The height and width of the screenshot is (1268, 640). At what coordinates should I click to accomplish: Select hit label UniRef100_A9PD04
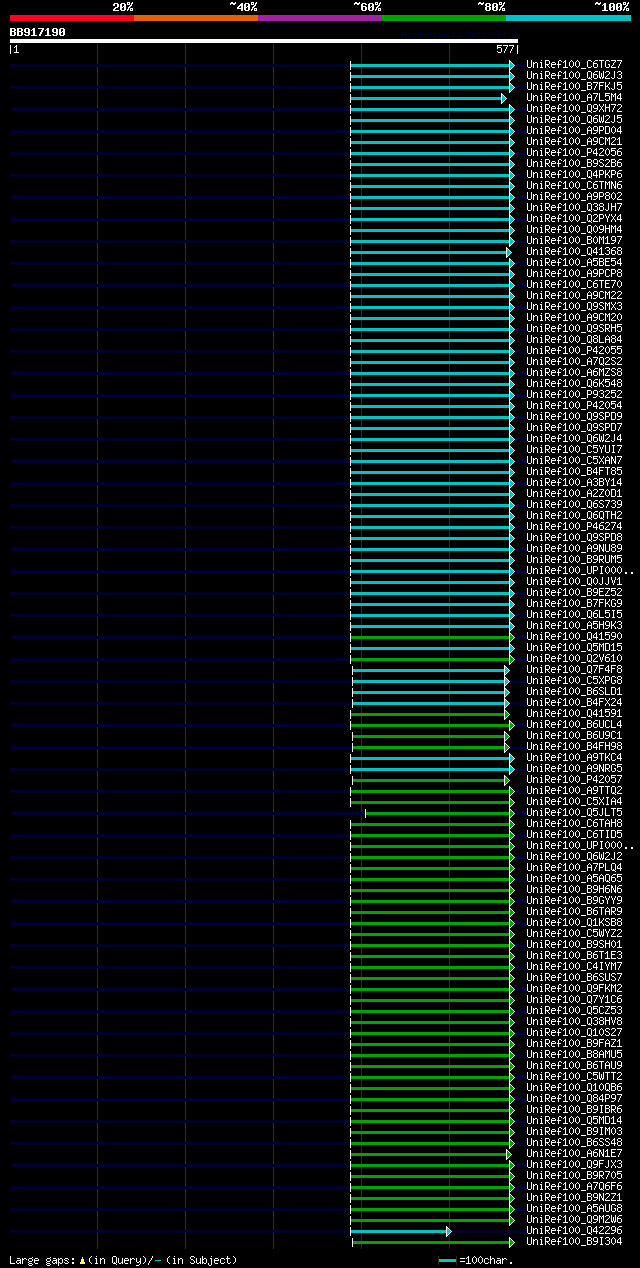coord(574,131)
